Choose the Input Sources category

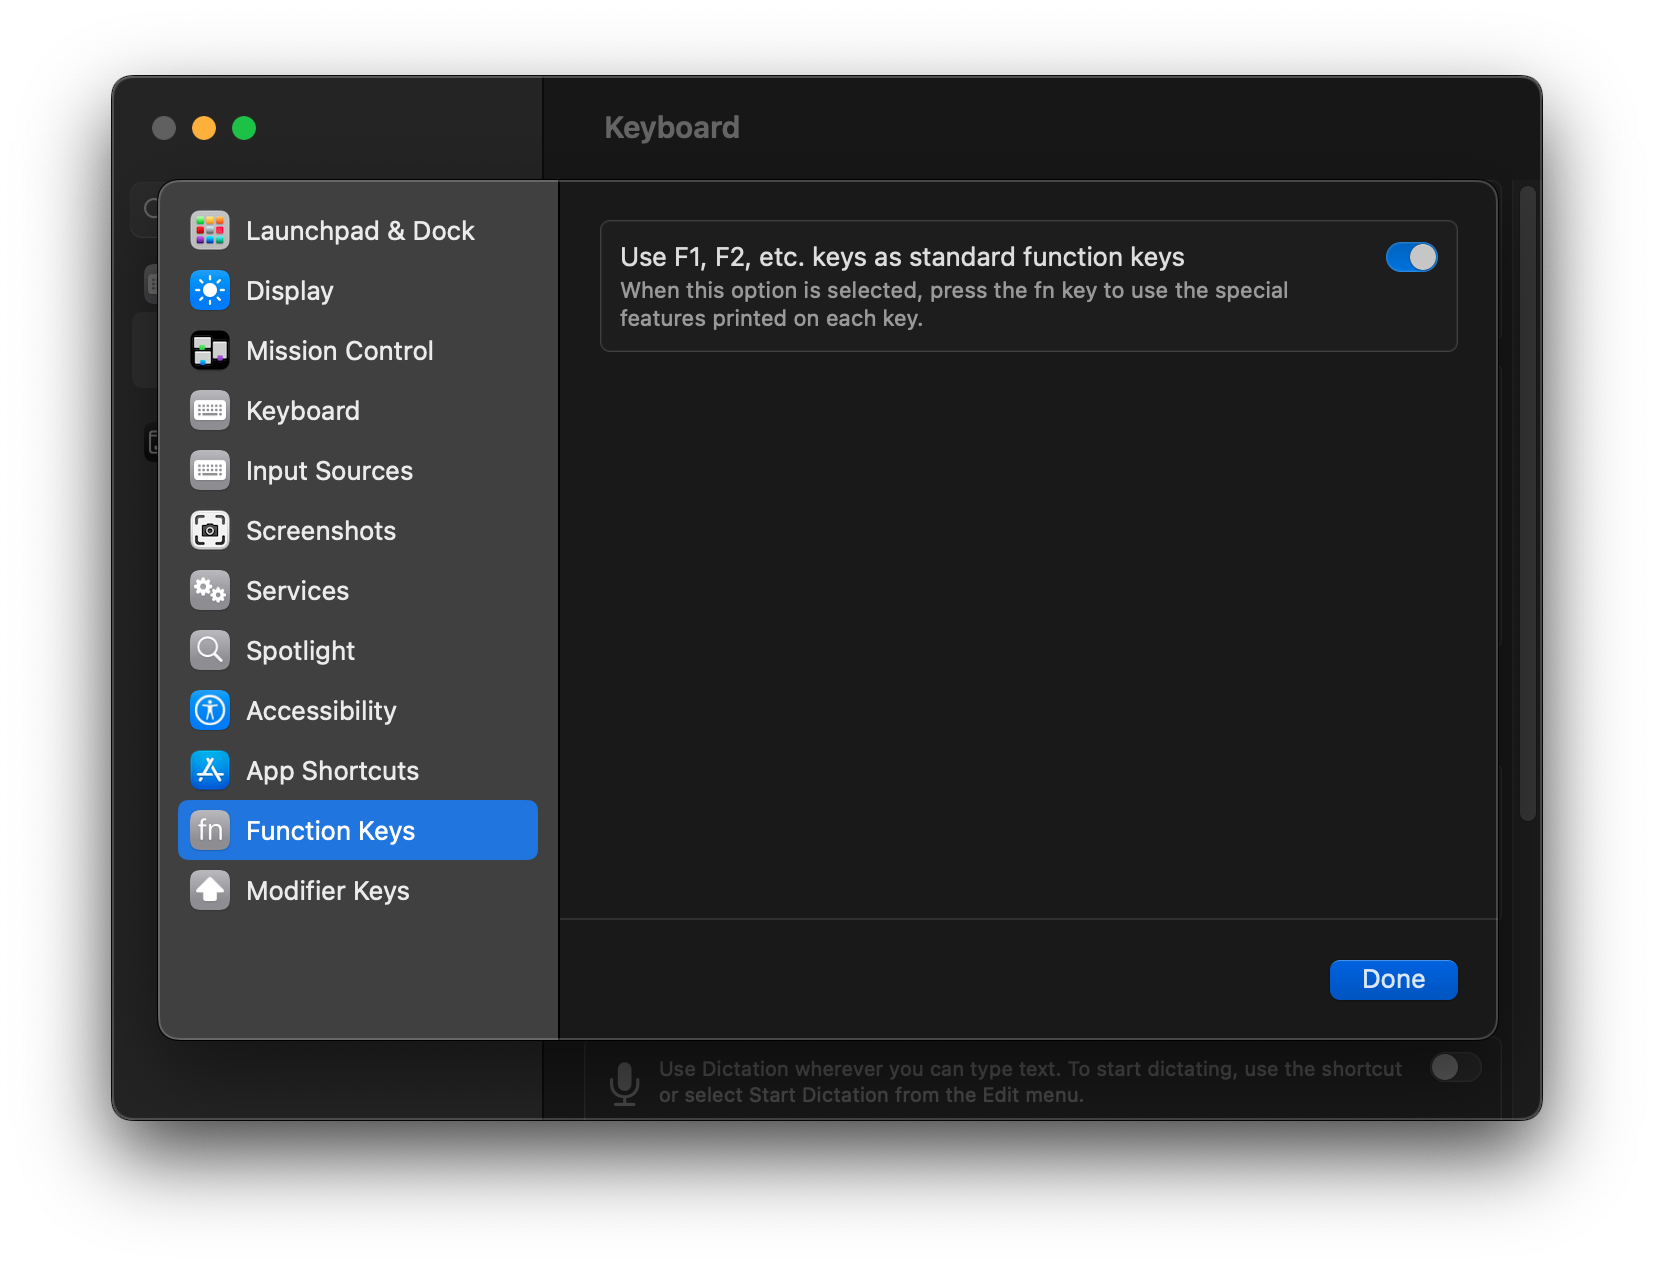pos(358,471)
